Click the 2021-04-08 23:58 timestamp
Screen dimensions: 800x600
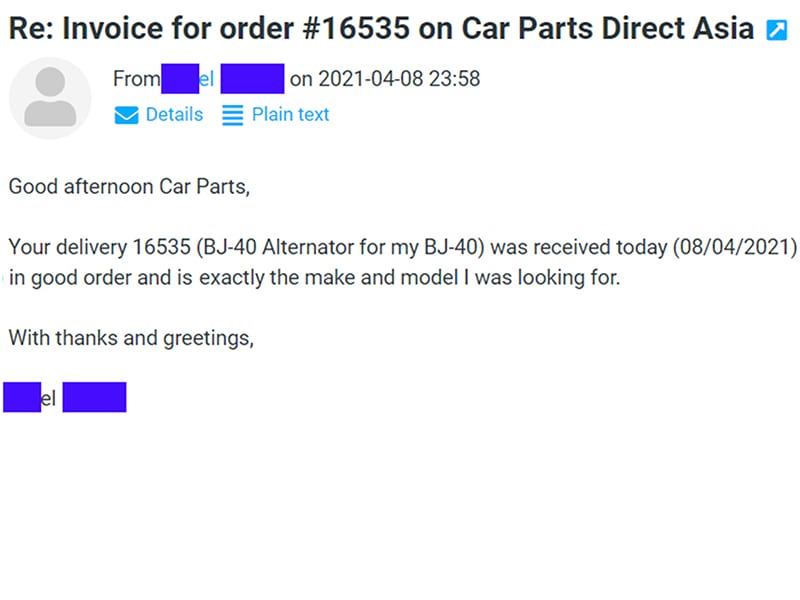(399, 79)
